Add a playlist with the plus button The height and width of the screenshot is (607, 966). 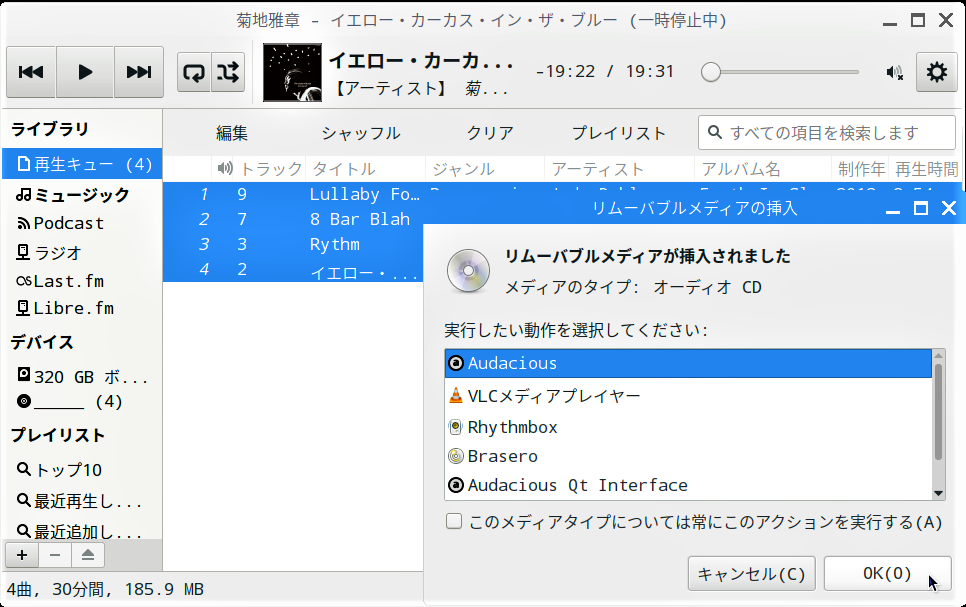pos(22,555)
